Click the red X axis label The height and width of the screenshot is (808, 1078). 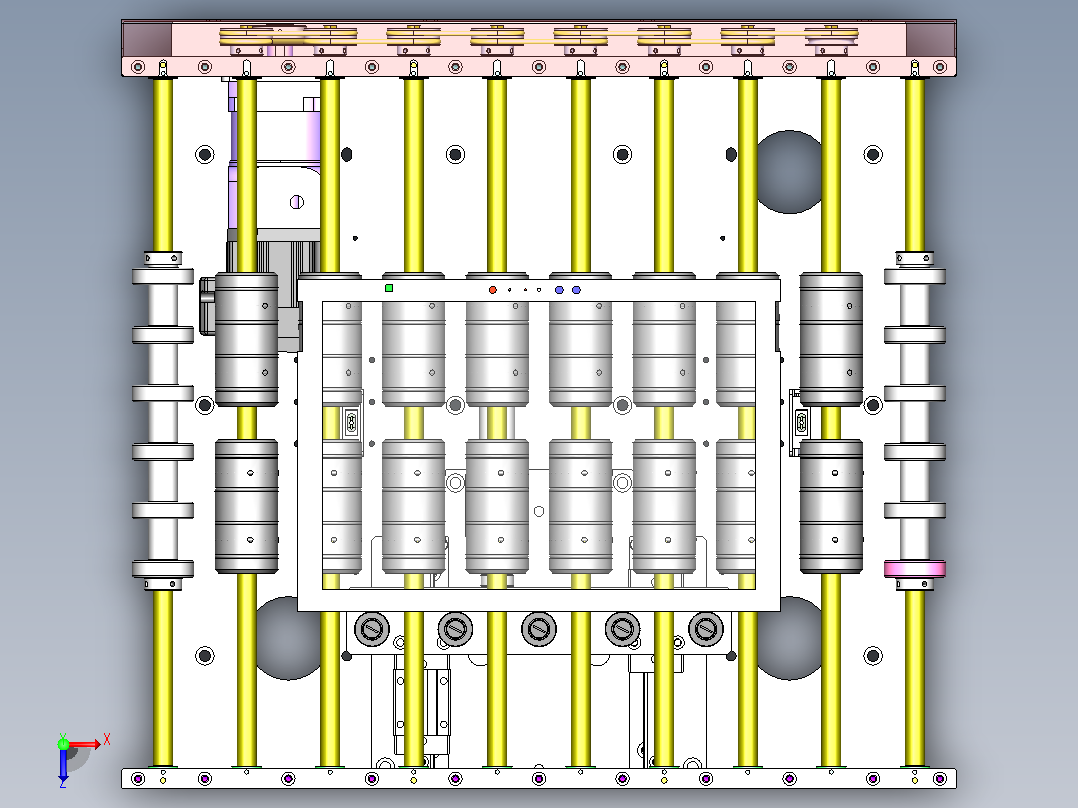tap(107, 741)
